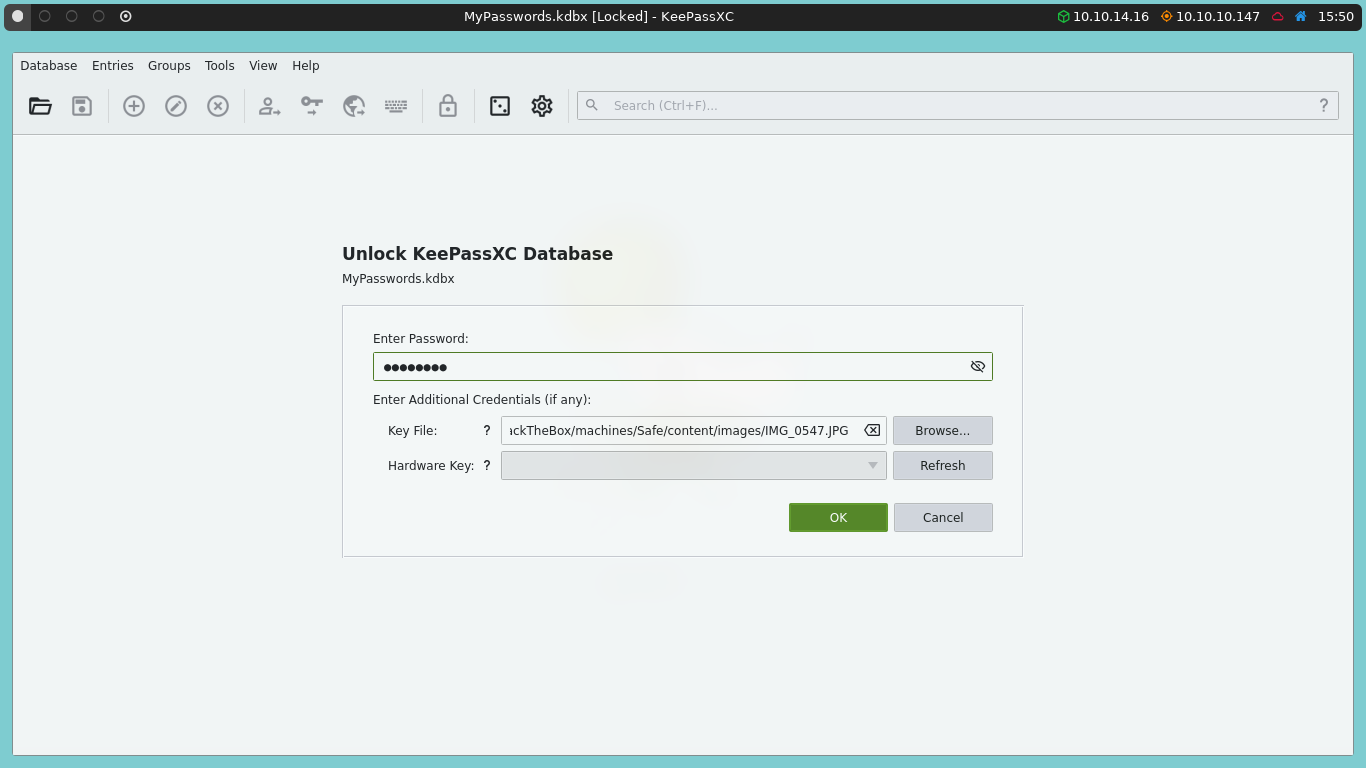Show Hardware Key help question mark
The width and height of the screenshot is (1366, 768).
pyautogui.click(x=487, y=466)
